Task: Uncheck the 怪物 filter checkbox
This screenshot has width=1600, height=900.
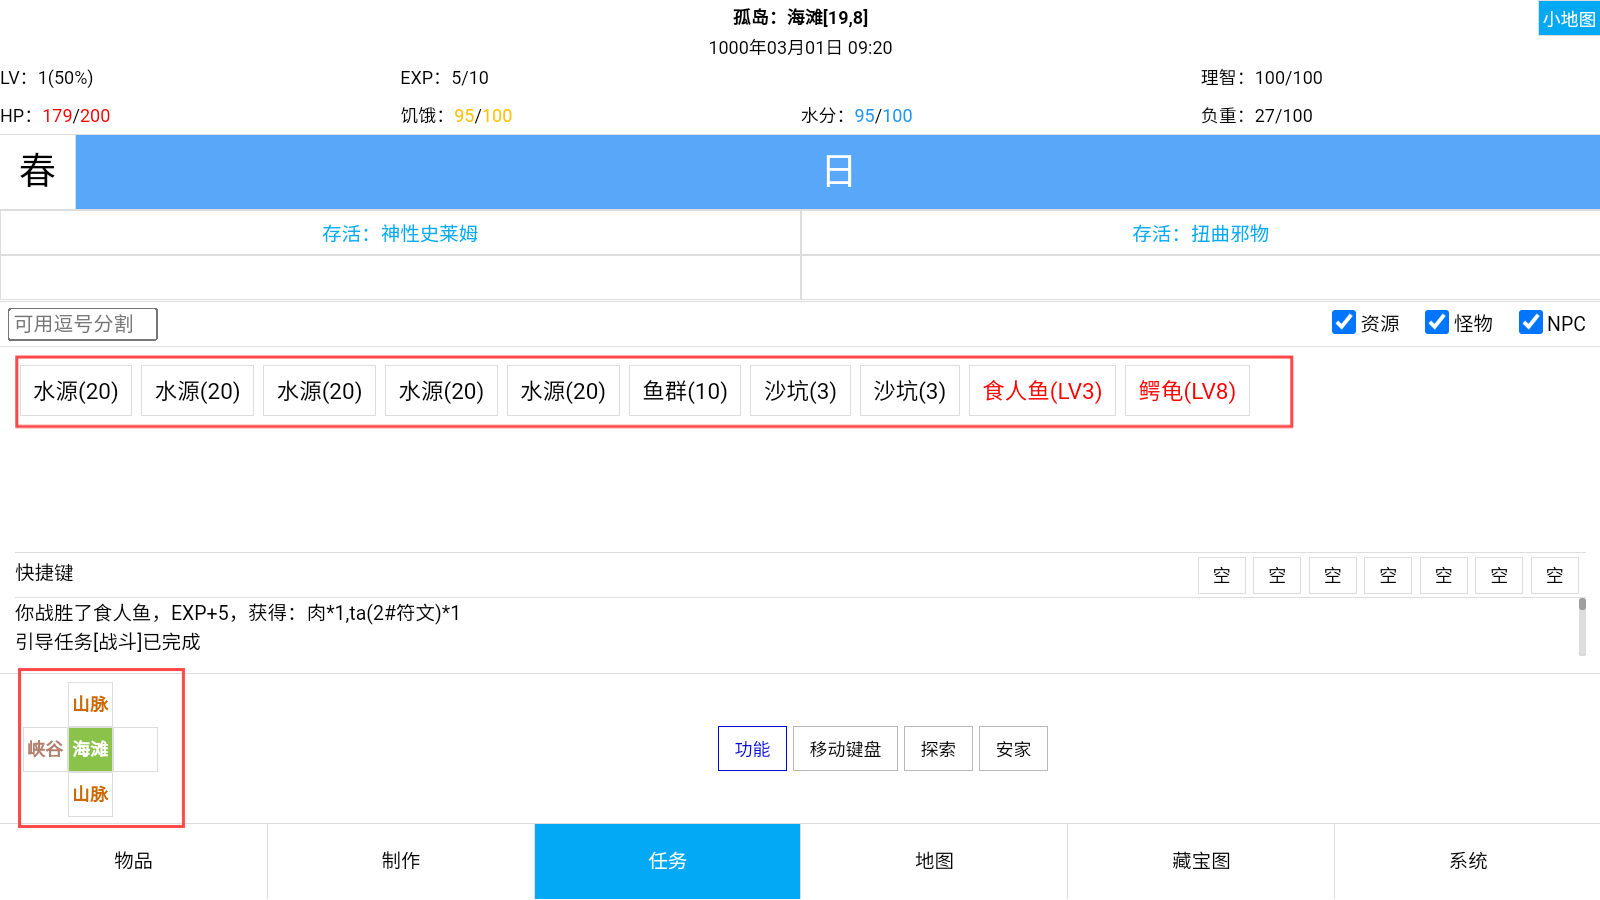Action: [1437, 322]
